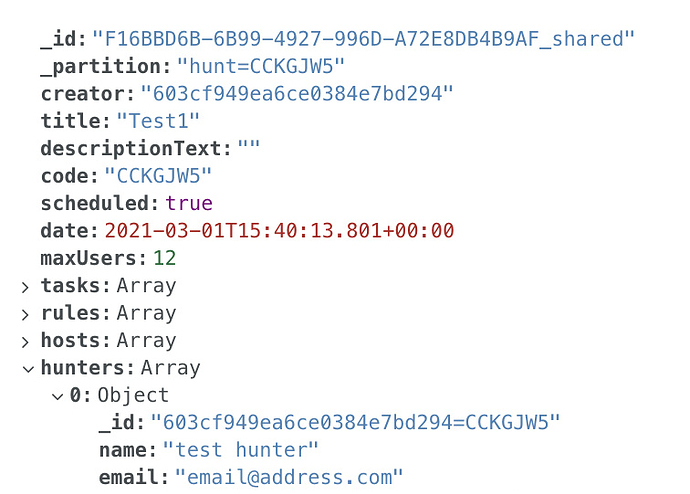Click the maxUsers field key

click(93, 259)
